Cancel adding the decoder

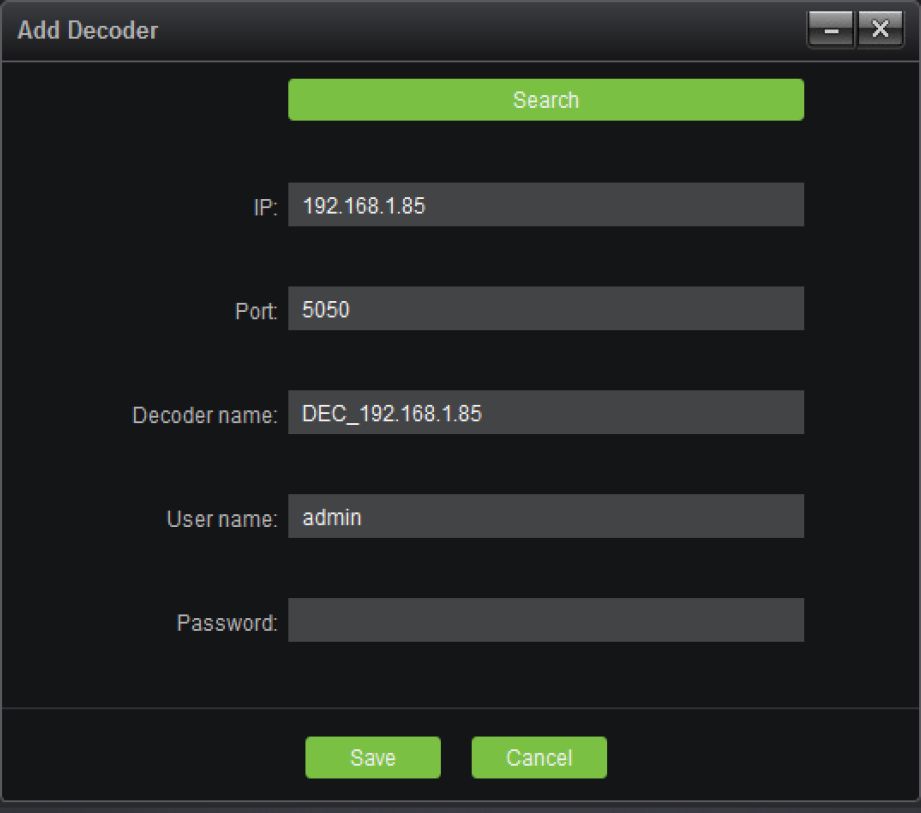[x=538, y=758]
